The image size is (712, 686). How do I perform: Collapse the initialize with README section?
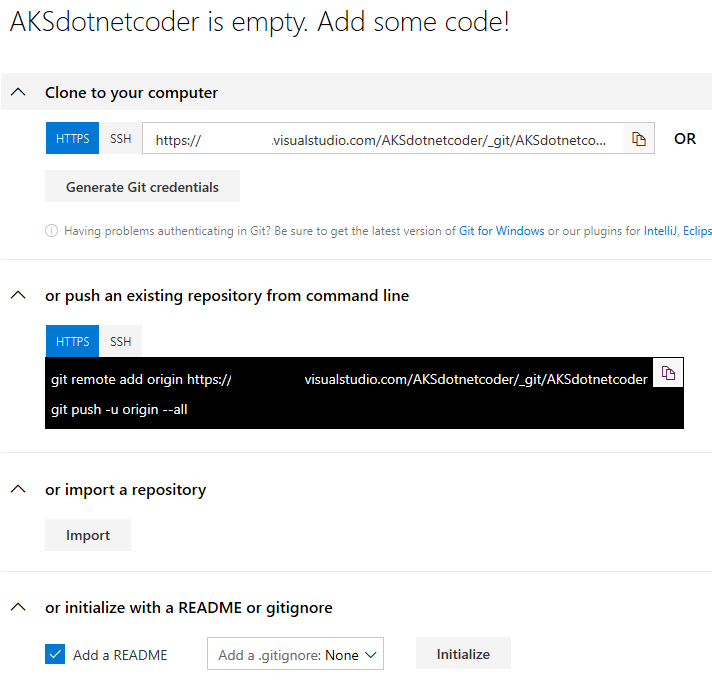click(x=18, y=607)
